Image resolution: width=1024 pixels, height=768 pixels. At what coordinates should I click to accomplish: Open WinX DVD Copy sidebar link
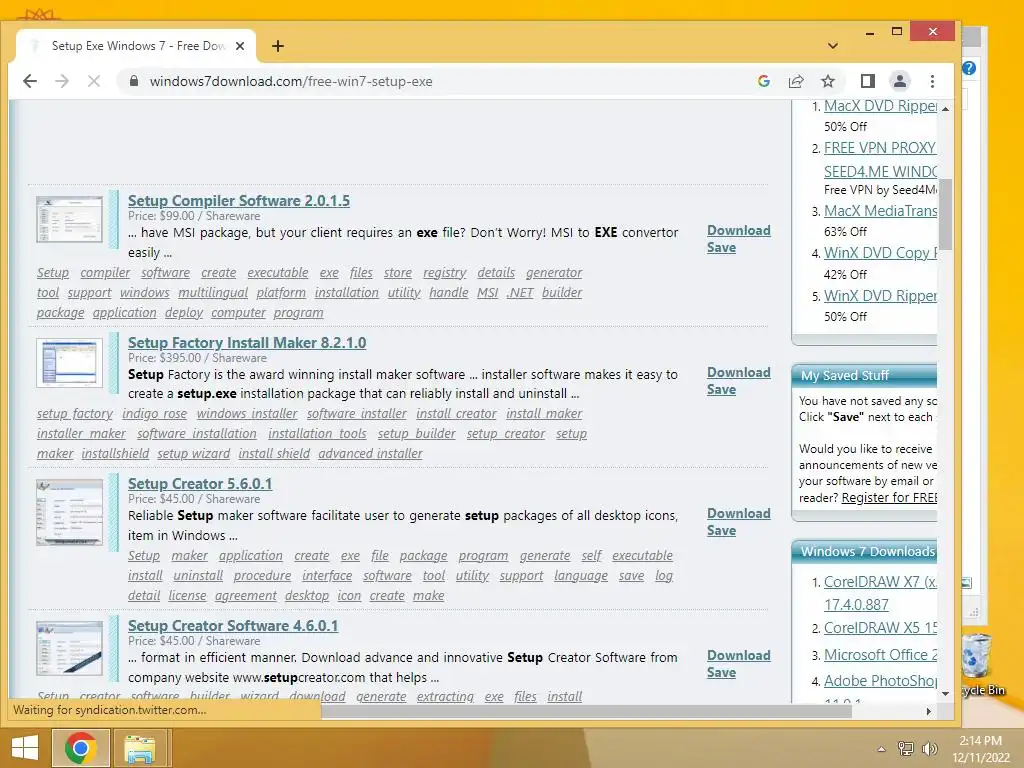(880, 253)
